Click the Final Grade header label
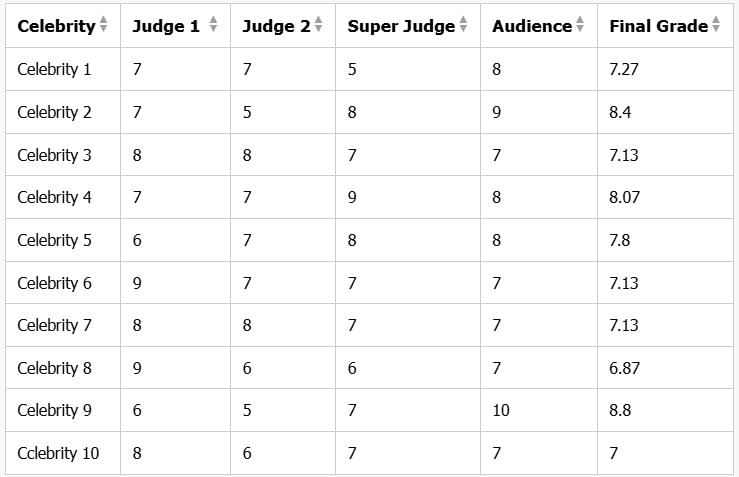739x477 pixels. click(658, 26)
